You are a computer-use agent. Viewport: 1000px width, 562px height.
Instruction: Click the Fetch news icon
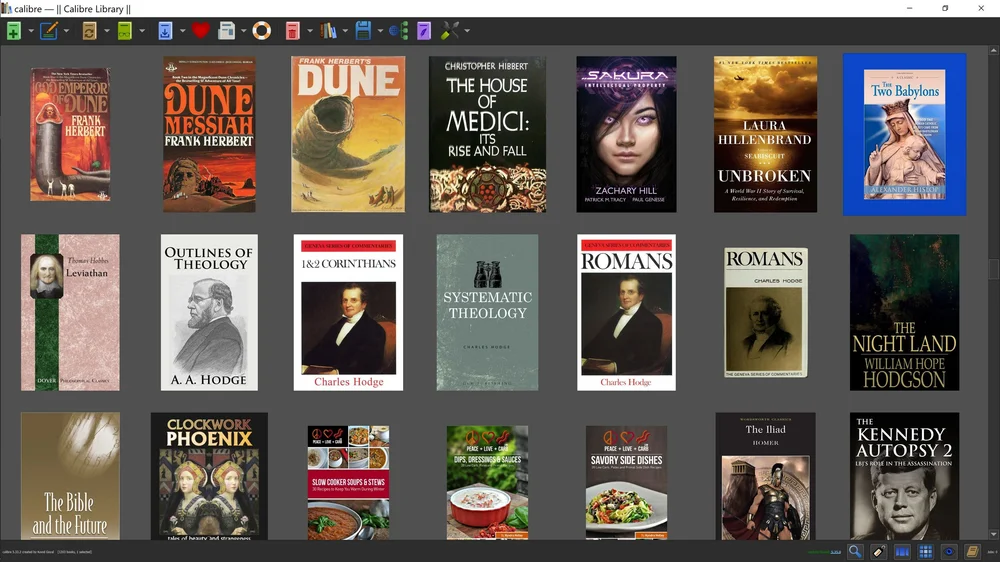click(x=226, y=31)
